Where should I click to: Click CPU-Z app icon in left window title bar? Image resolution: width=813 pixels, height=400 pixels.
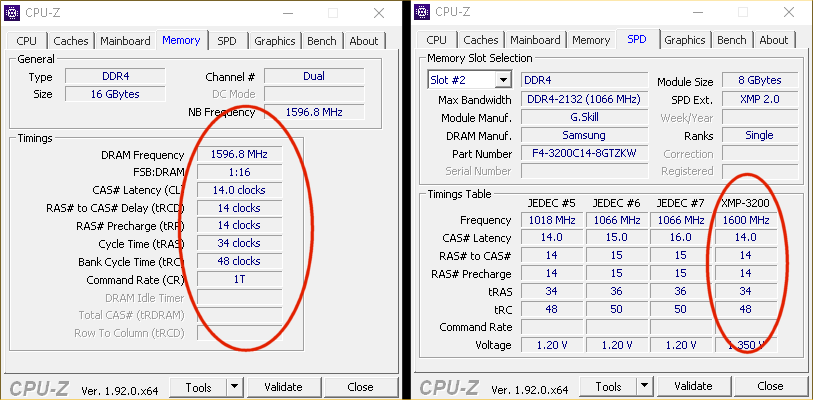12,12
